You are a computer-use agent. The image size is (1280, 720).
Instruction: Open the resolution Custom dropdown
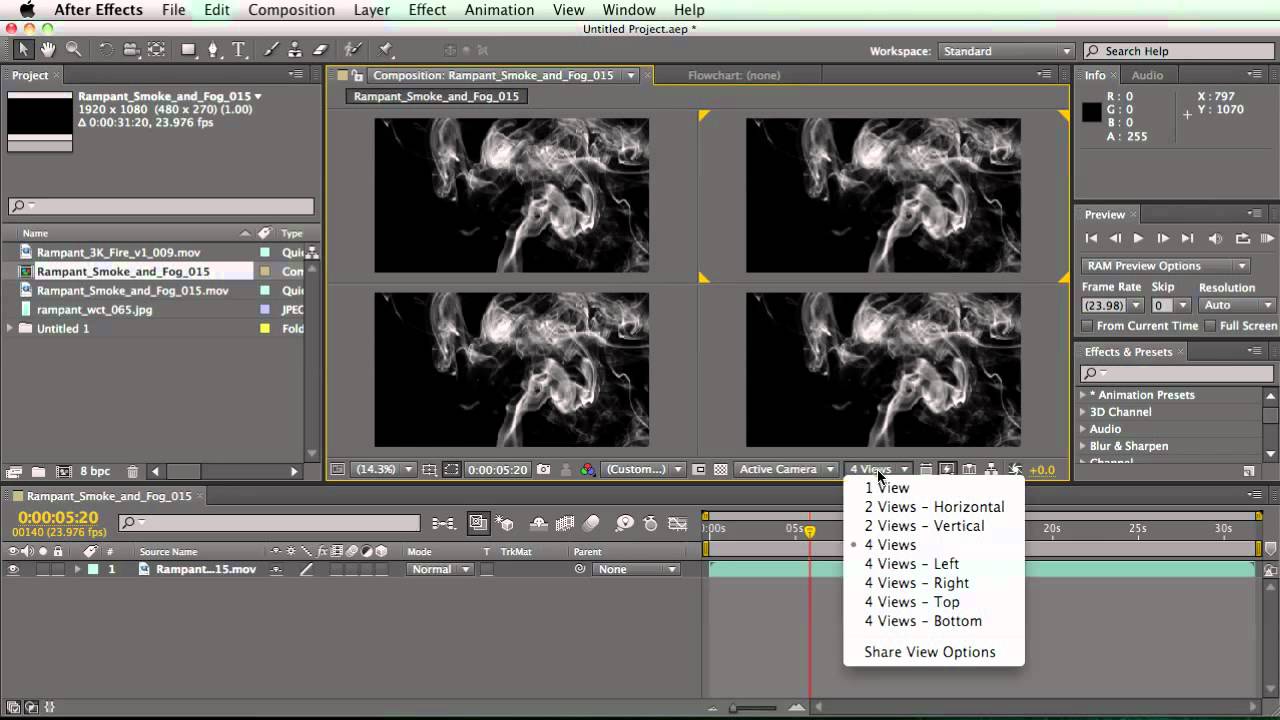(x=643, y=469)
